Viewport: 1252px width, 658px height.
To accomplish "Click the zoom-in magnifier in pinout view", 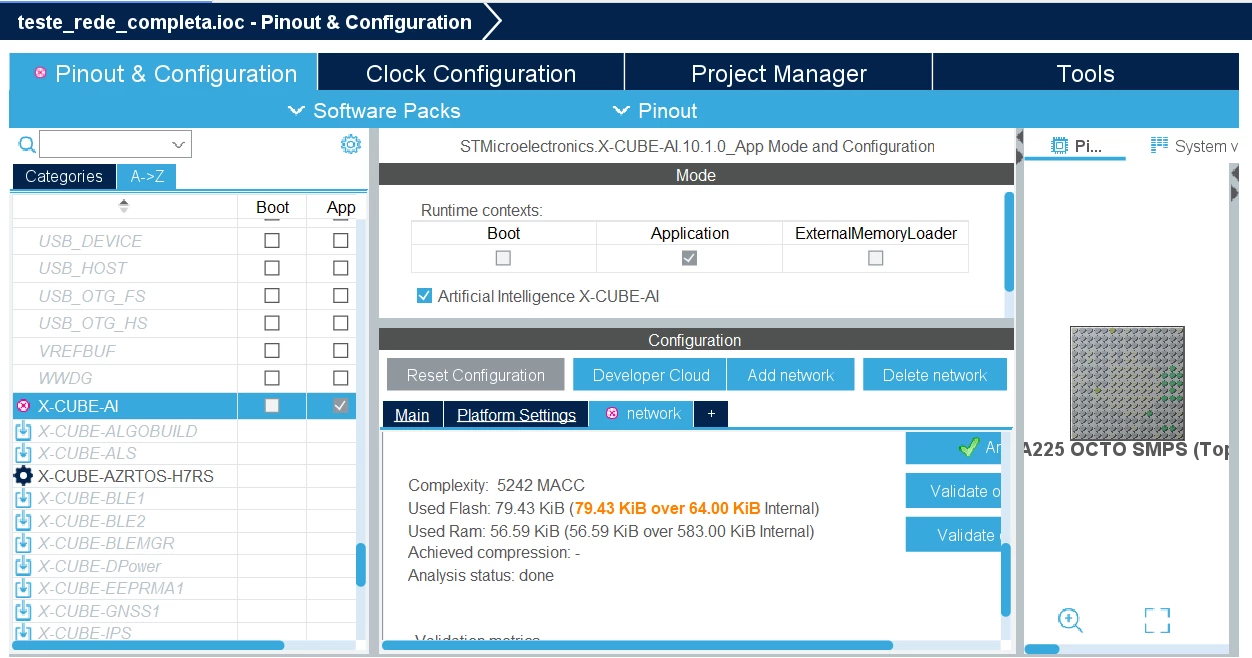I will (1070, 620).
